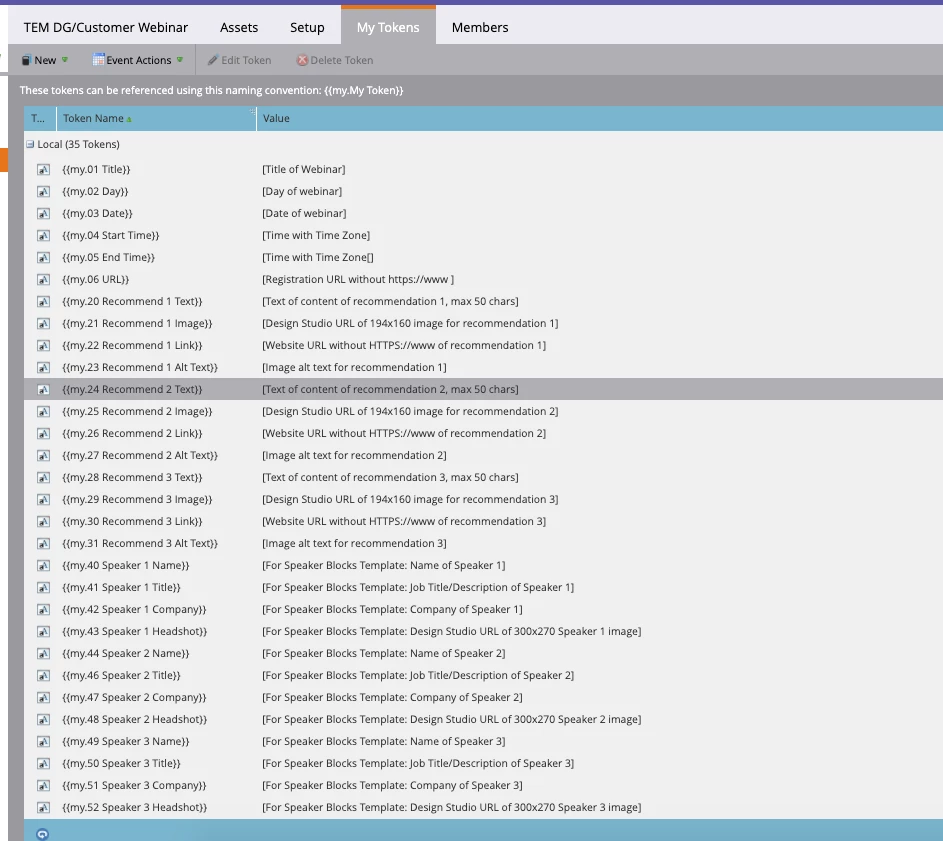Image resolution: width=943 pixels, height=841 pixels.
Task: Click the token icon beside my.02 Day
Action: click(43, 192)
